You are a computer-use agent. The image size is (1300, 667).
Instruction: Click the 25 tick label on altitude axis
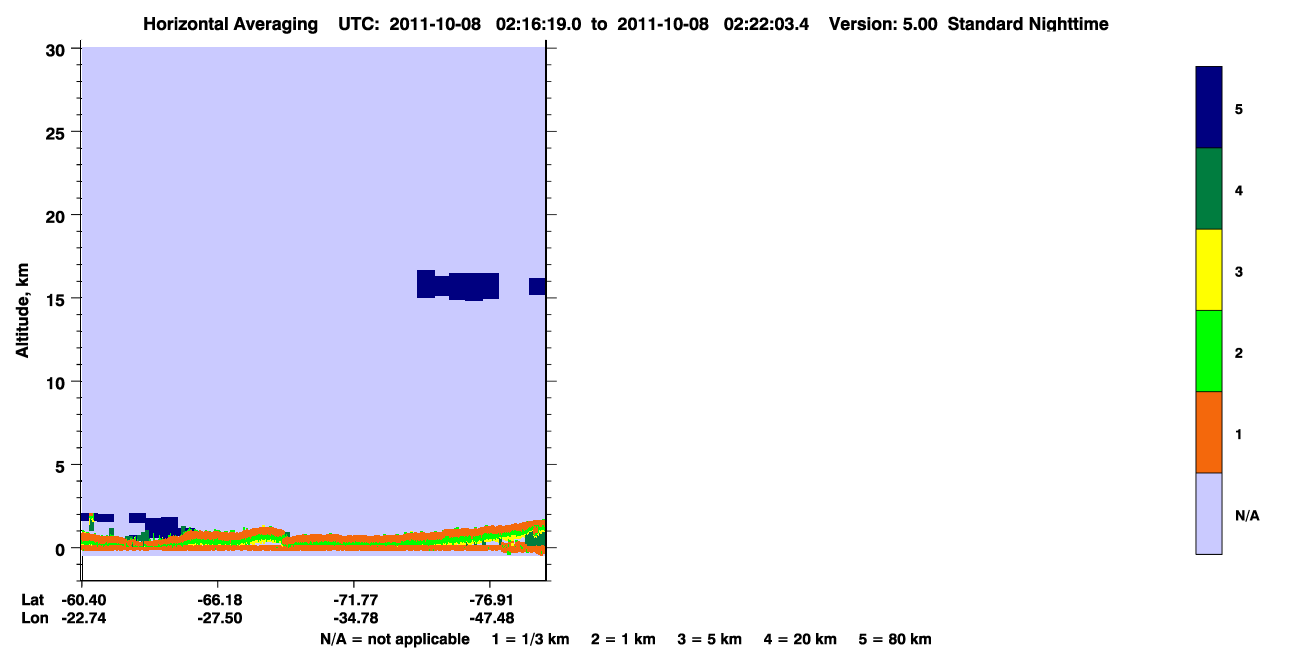pos(57,132)
